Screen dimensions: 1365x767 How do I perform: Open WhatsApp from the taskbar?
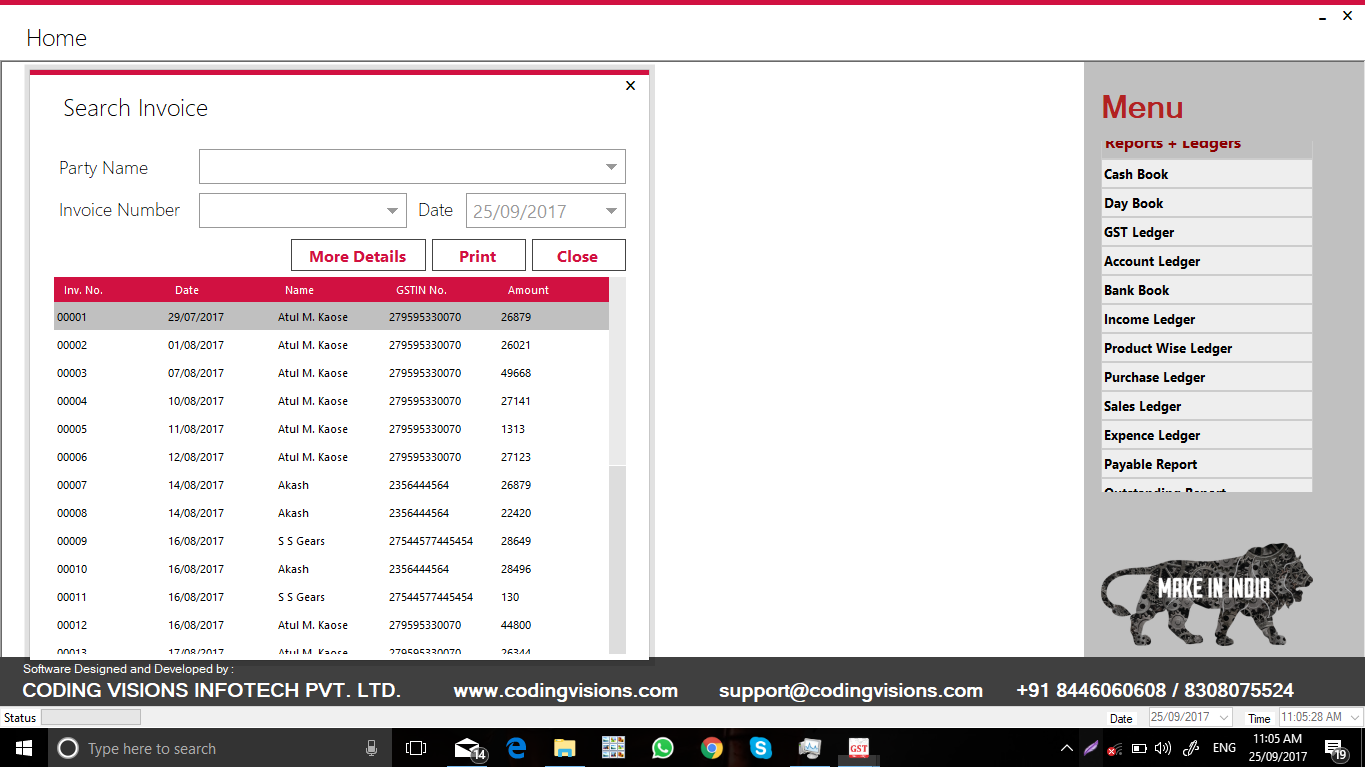click(x=662, y=748)
